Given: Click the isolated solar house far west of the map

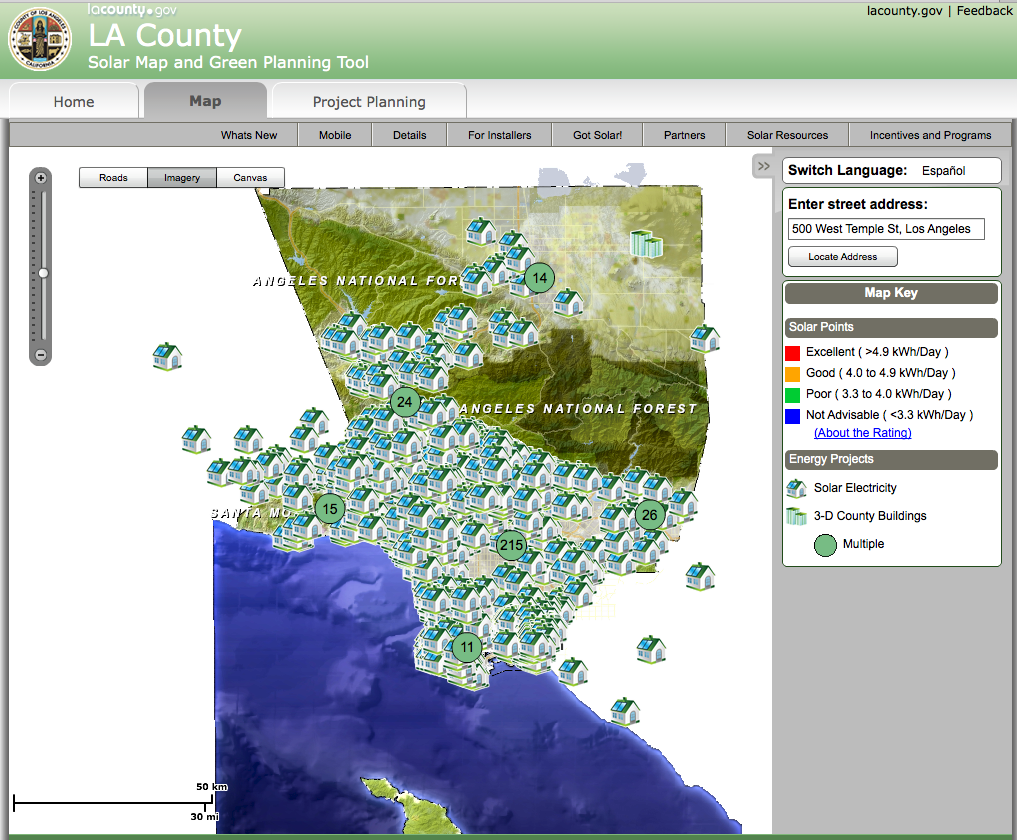Looking at the screenshot, I should (x=167, y=357).
